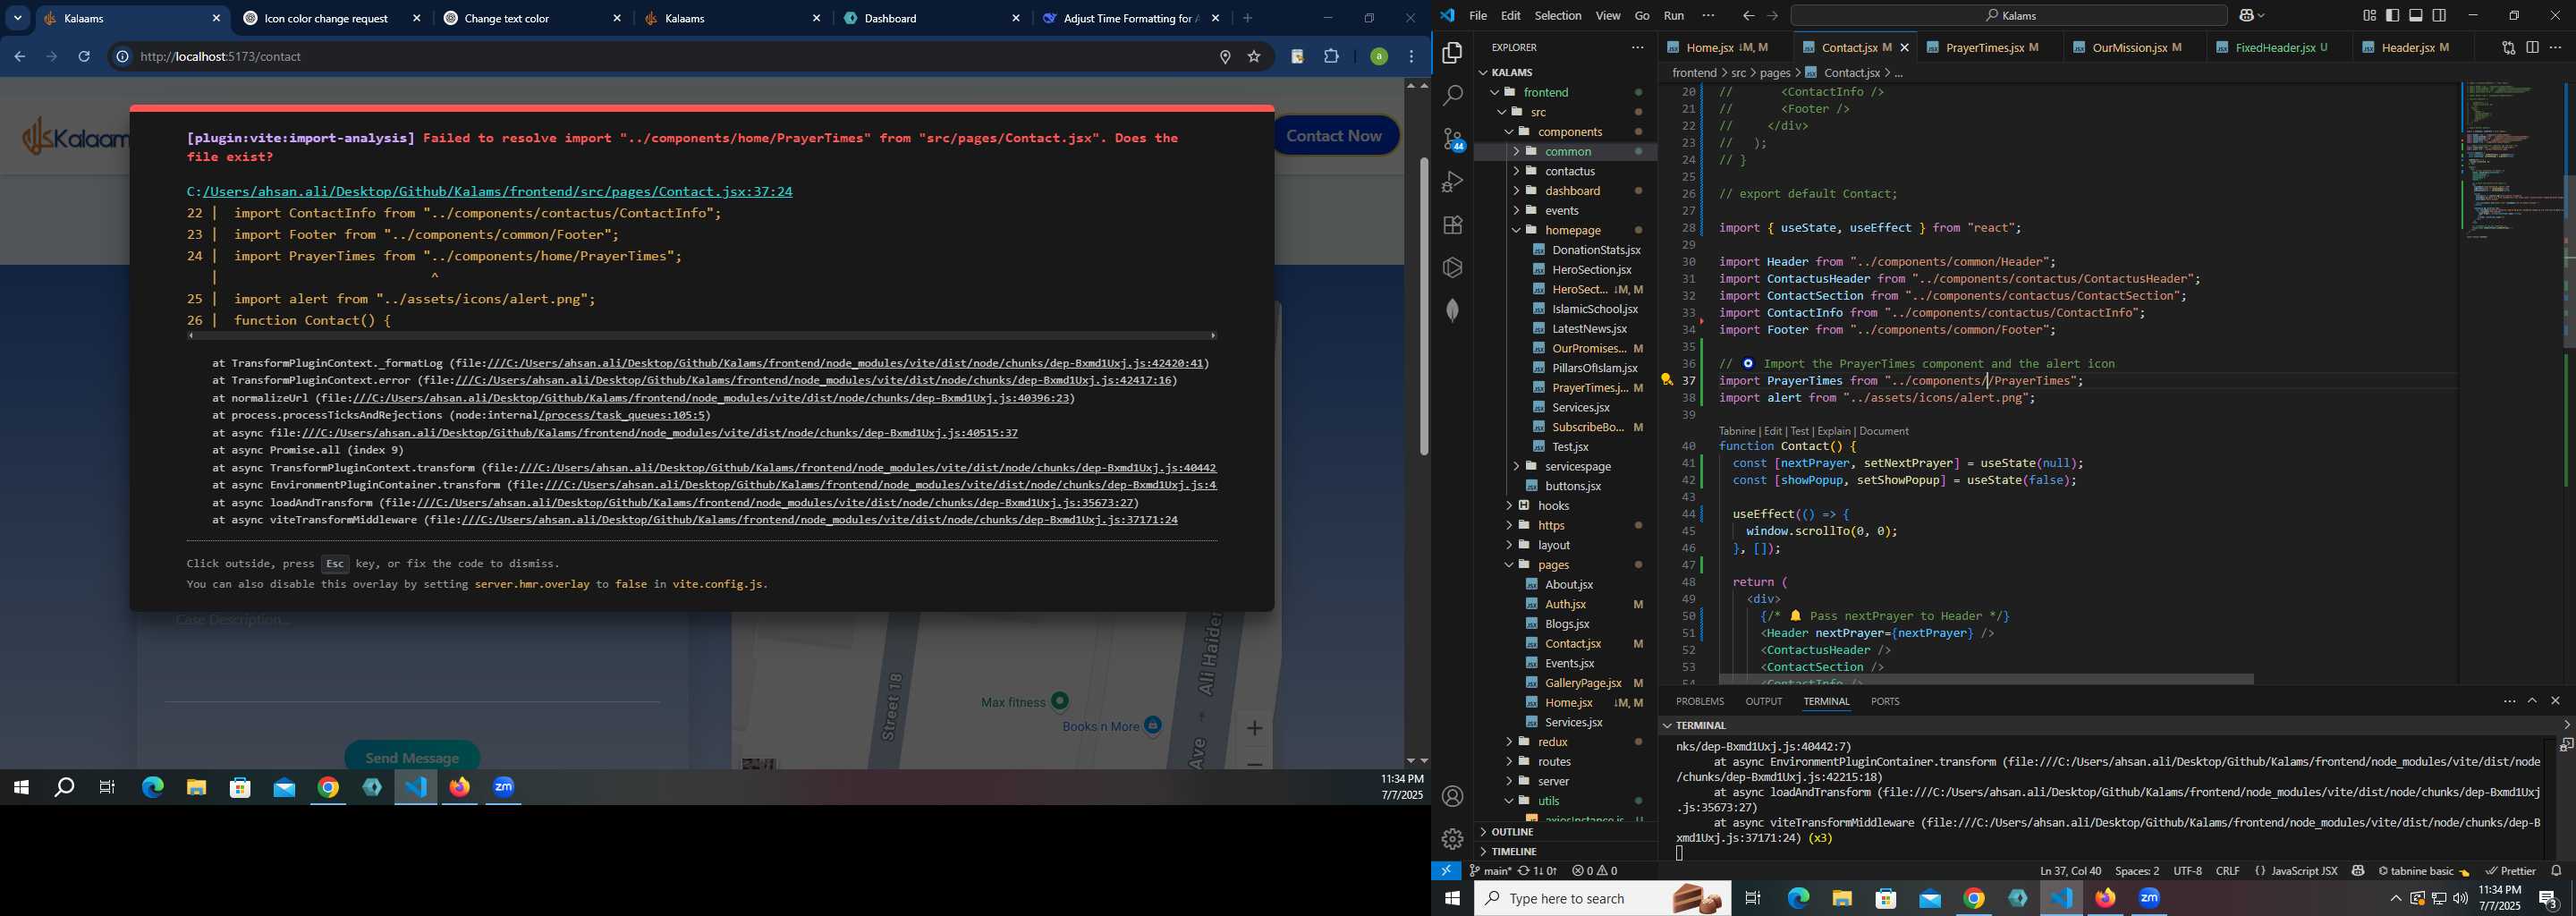Expand the TIMELINE section
The height and width of the screenshot is (916, 2576).
(1513, 852)
